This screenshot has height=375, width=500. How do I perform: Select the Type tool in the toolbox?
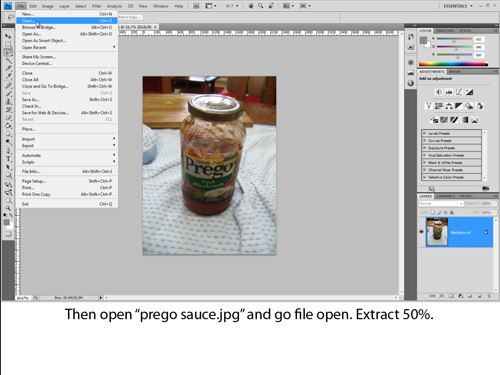[9, 159]
